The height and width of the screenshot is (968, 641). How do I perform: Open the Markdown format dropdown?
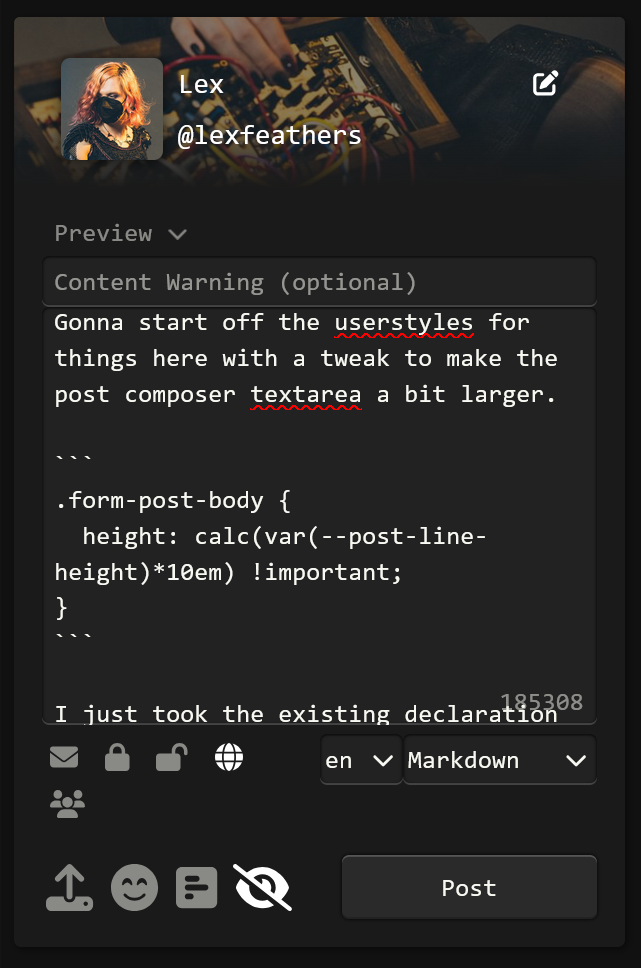(x=498, y=760)
